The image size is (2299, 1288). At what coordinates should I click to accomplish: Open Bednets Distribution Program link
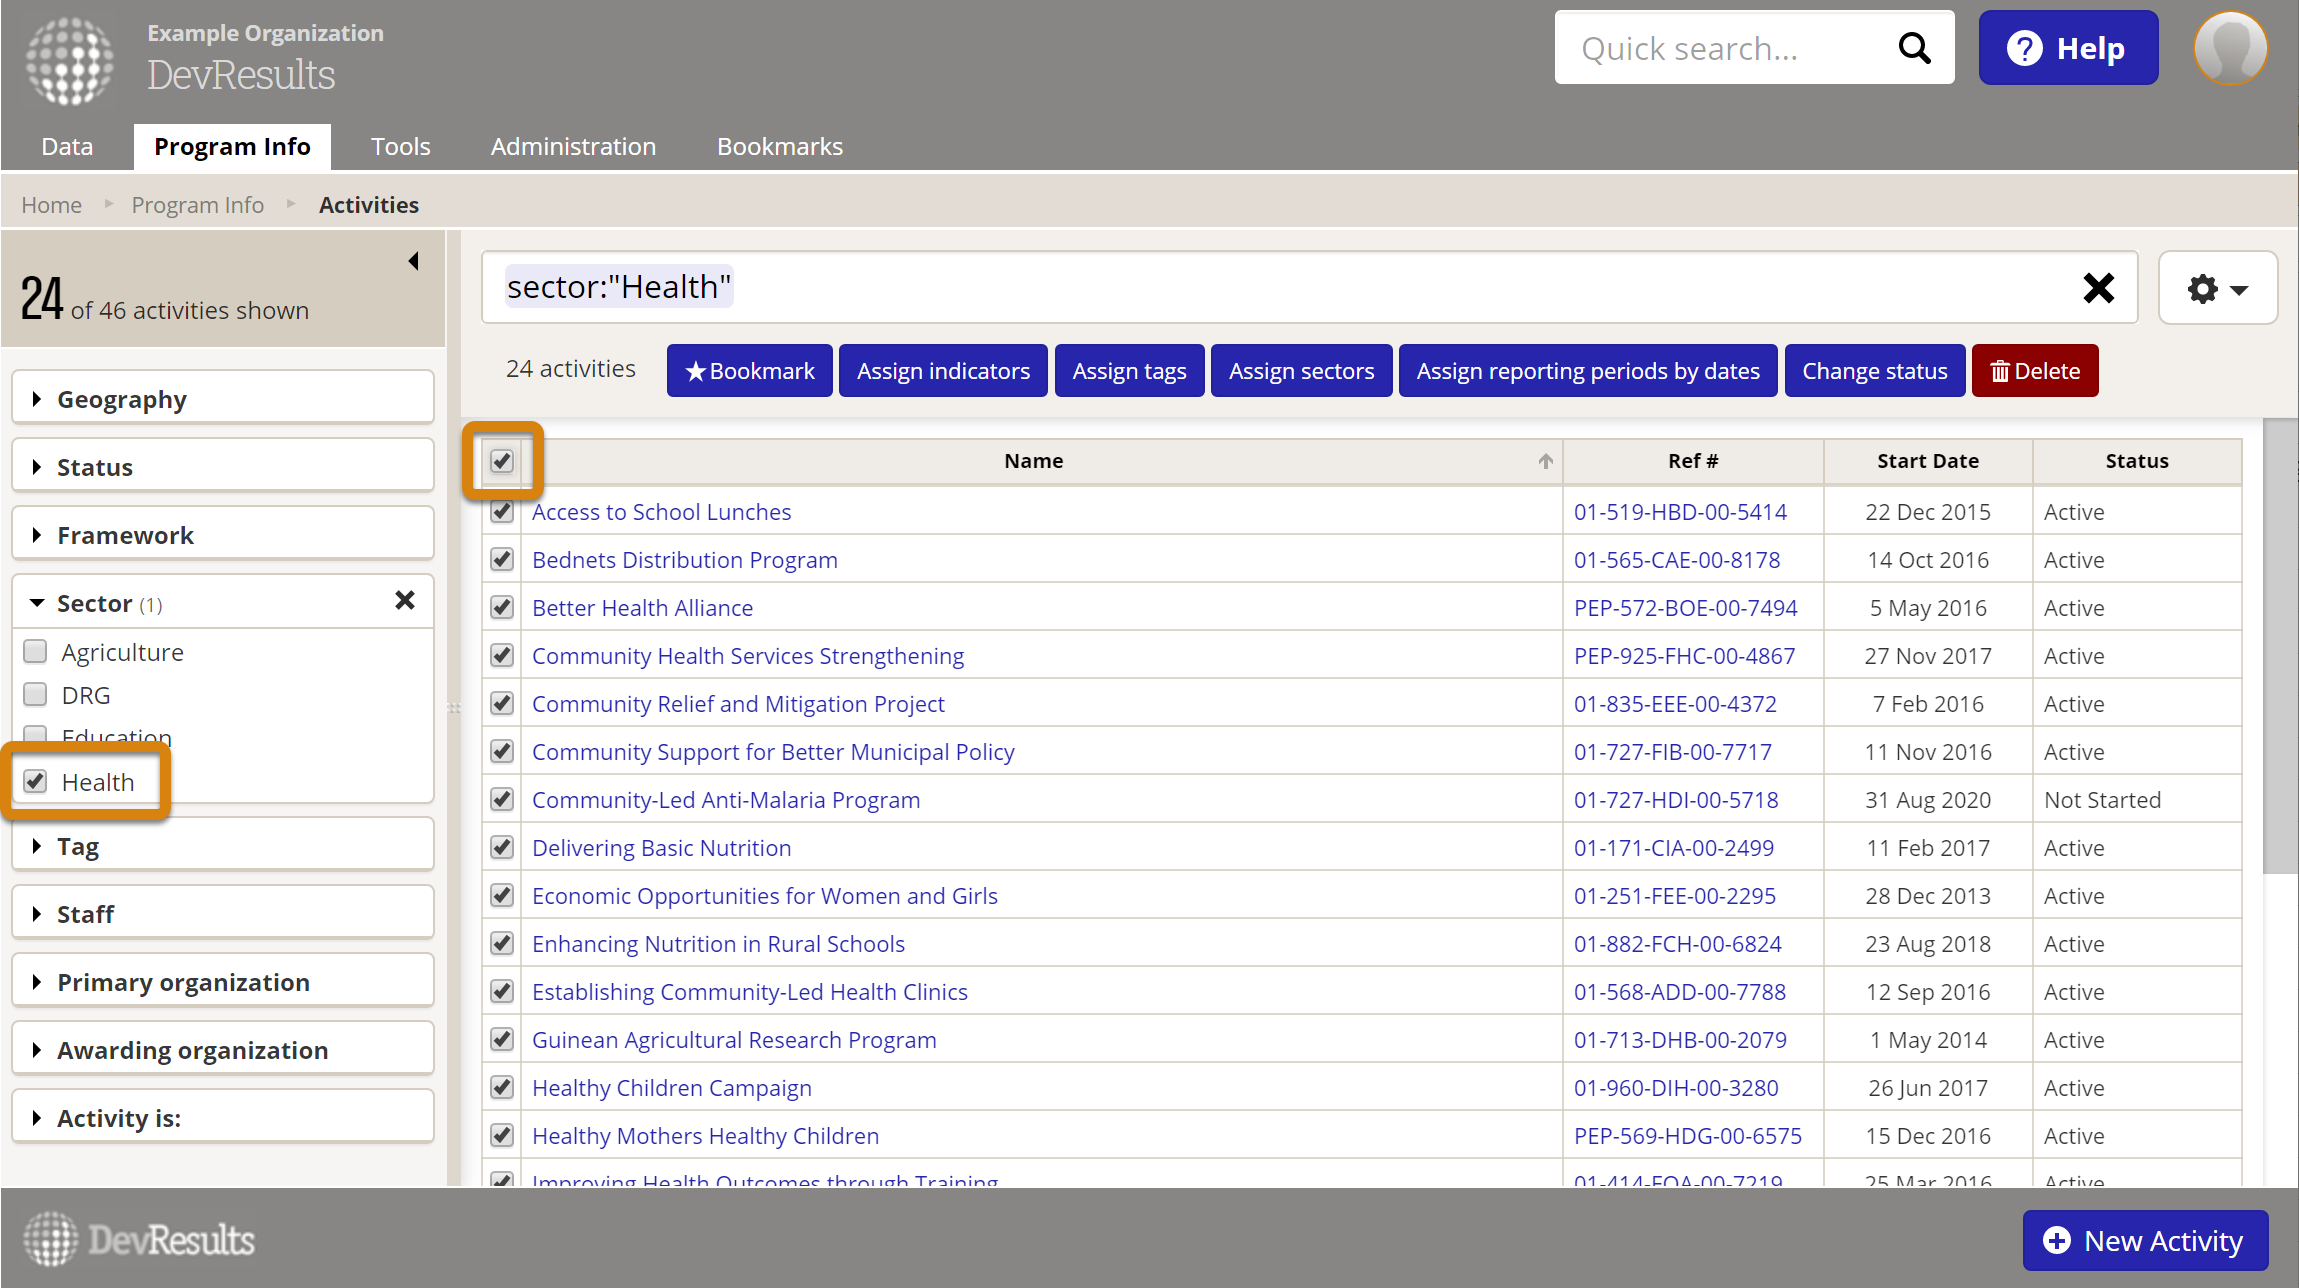click(684, 560)
